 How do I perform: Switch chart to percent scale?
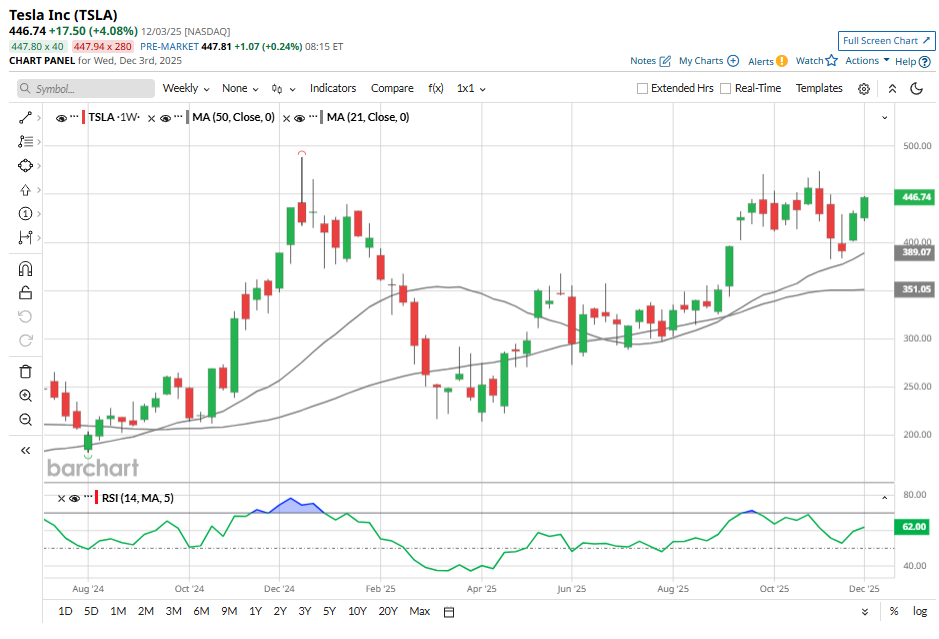(x=894, y=611)
